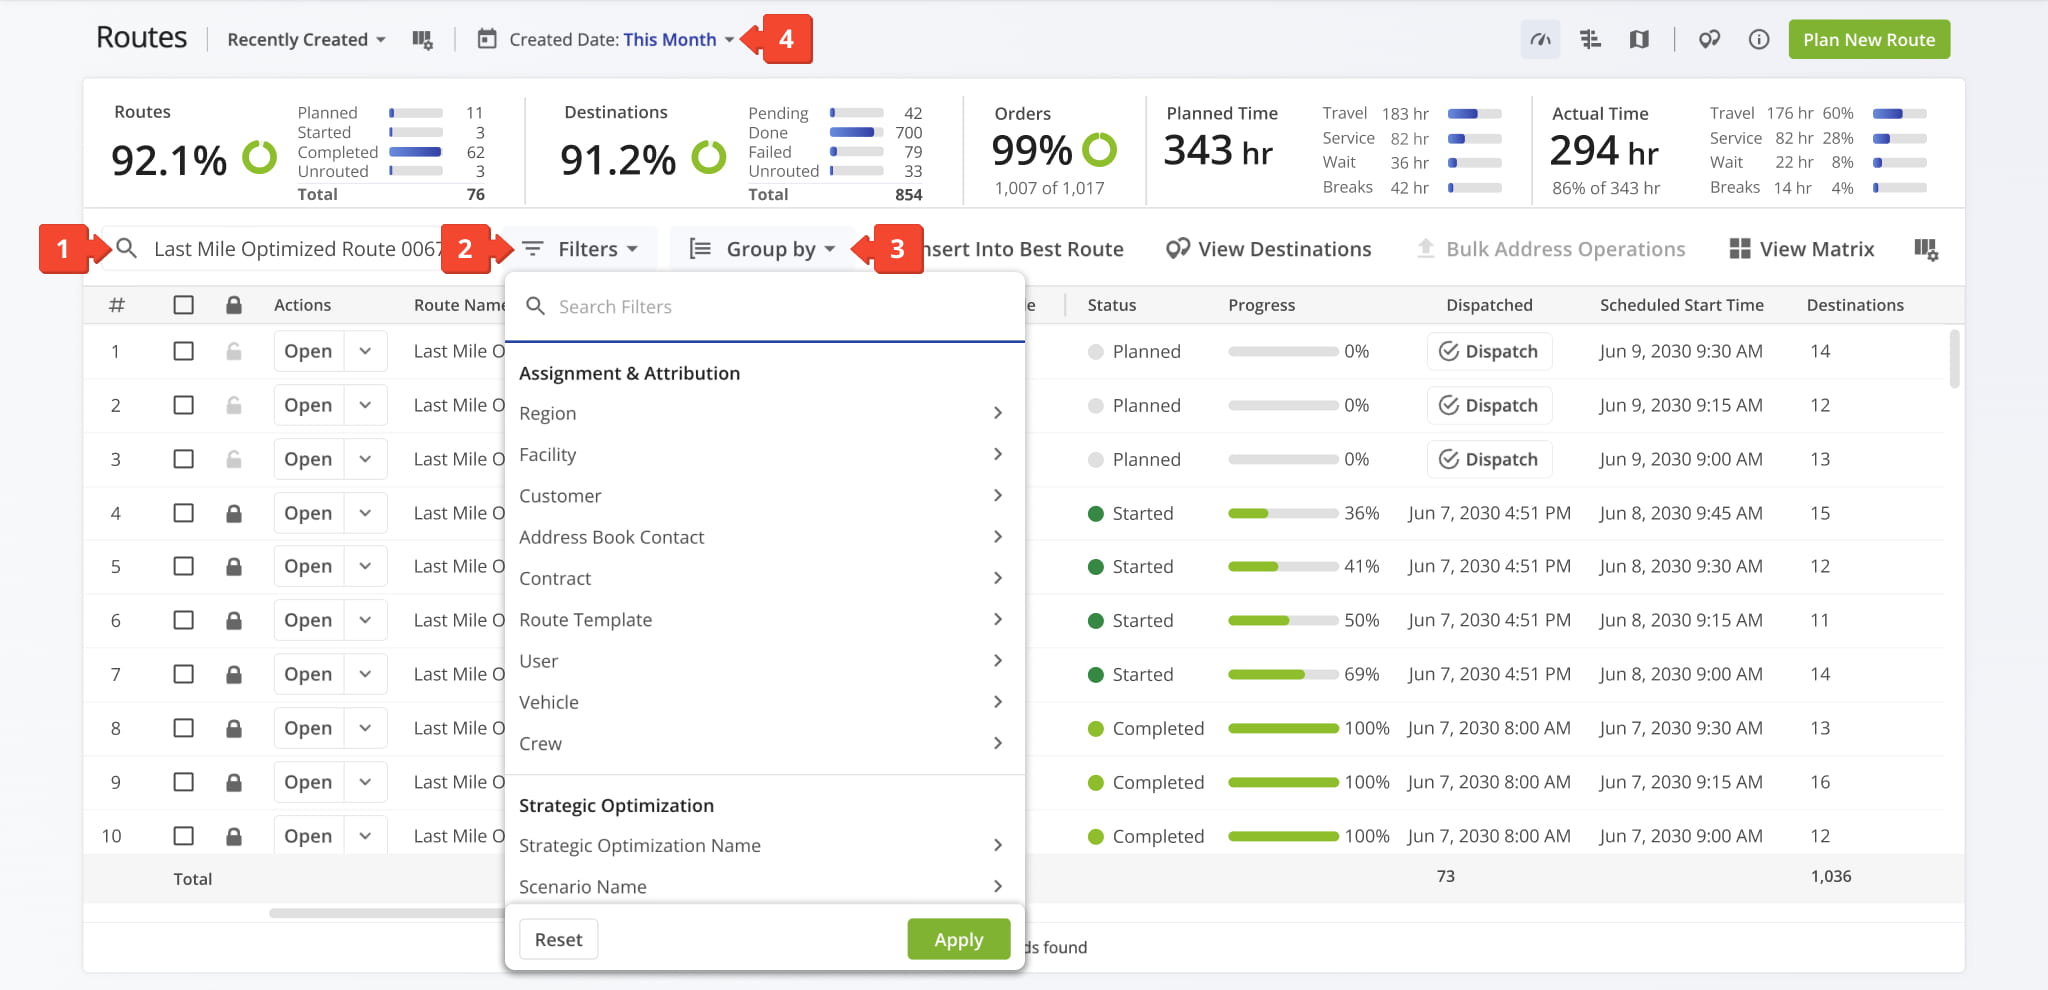Click the Search Filters input field

pyautogui.click(x=764, y=307)
